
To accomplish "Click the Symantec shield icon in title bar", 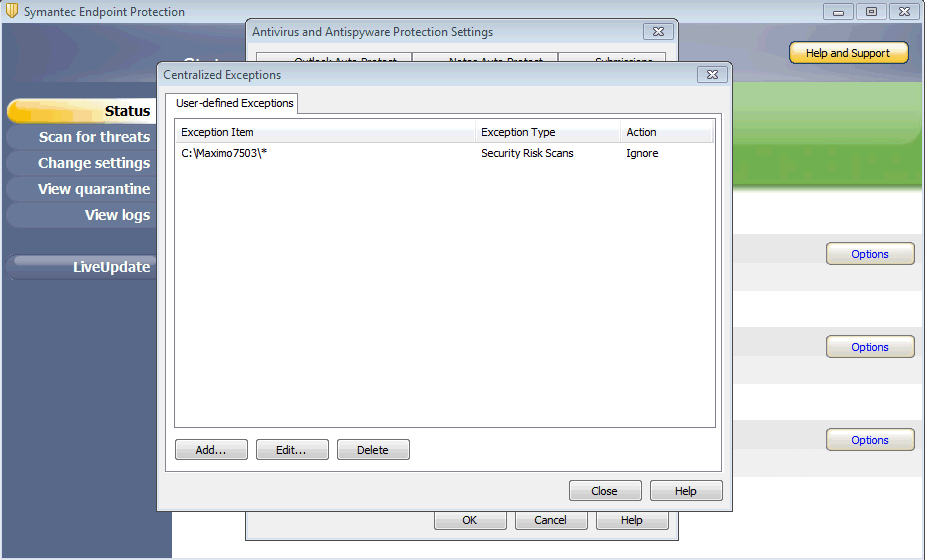I will (12, 11).
